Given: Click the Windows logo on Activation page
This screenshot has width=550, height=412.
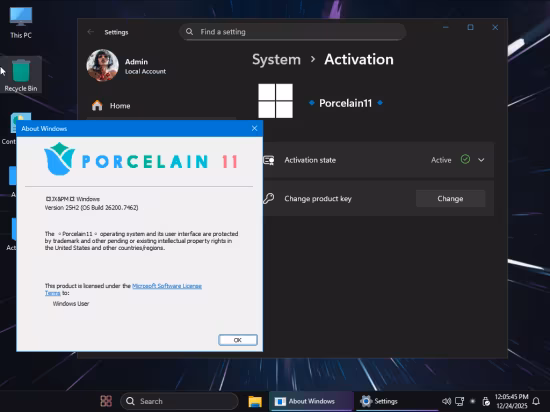Looking at the screenshot, I should (275, 101).
